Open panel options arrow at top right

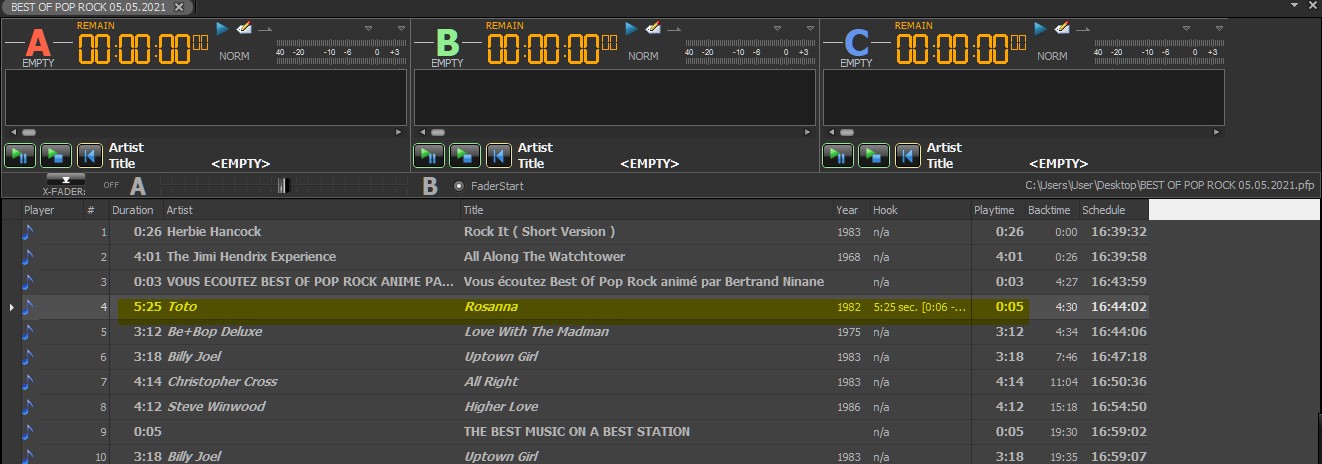(x=1312, y=6)
